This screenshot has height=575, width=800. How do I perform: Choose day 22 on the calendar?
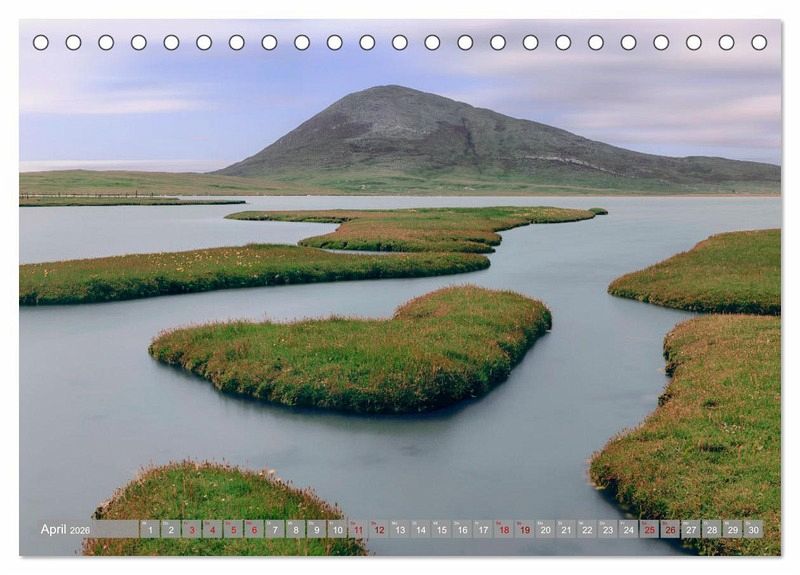(x=587, y=529)
